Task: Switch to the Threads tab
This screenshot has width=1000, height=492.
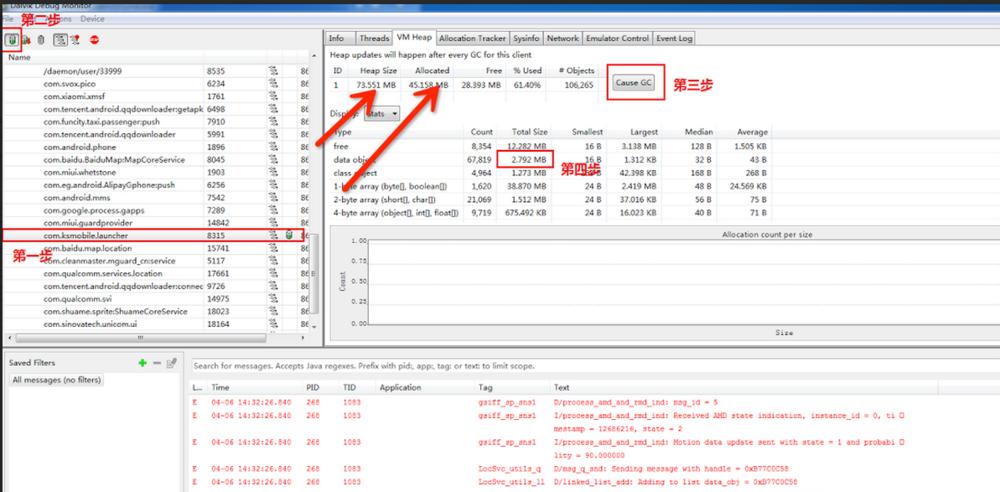Action: click(x=374, y=38)
